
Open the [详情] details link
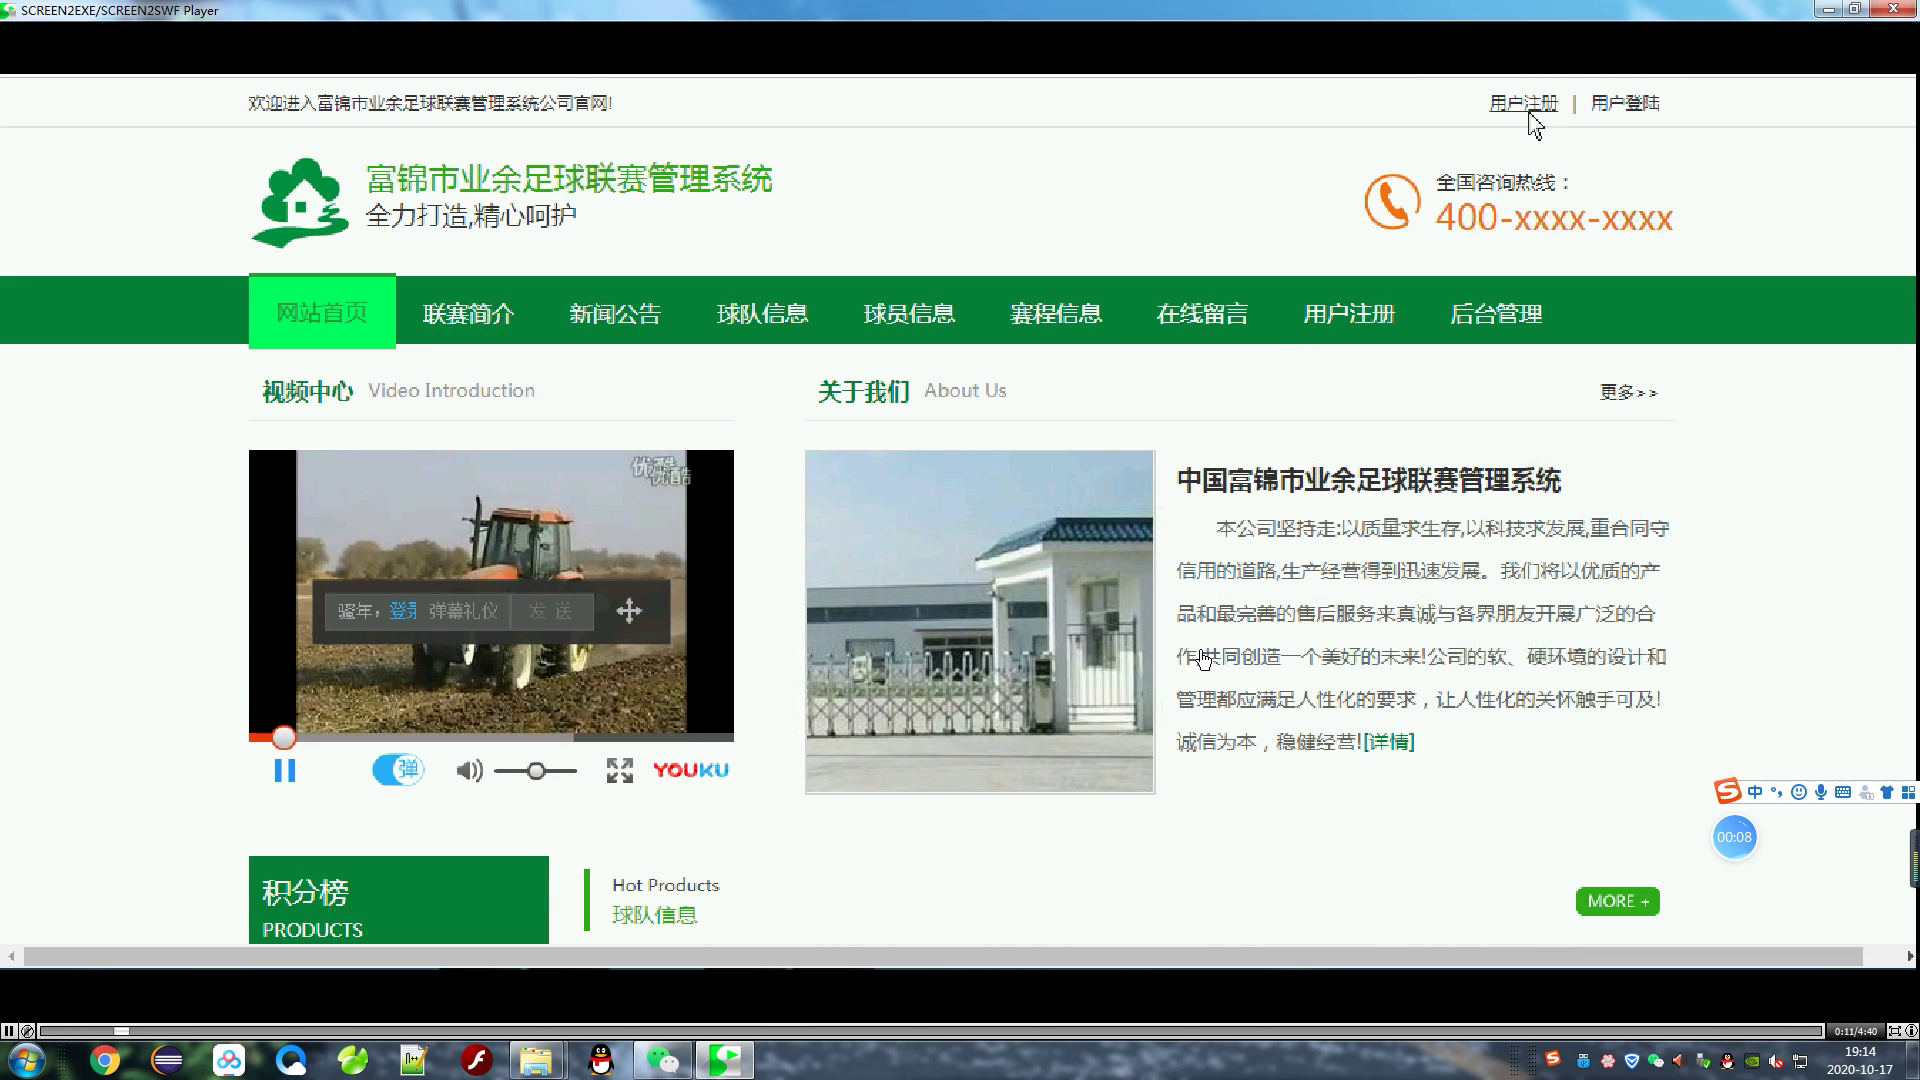pos(1389,742)
